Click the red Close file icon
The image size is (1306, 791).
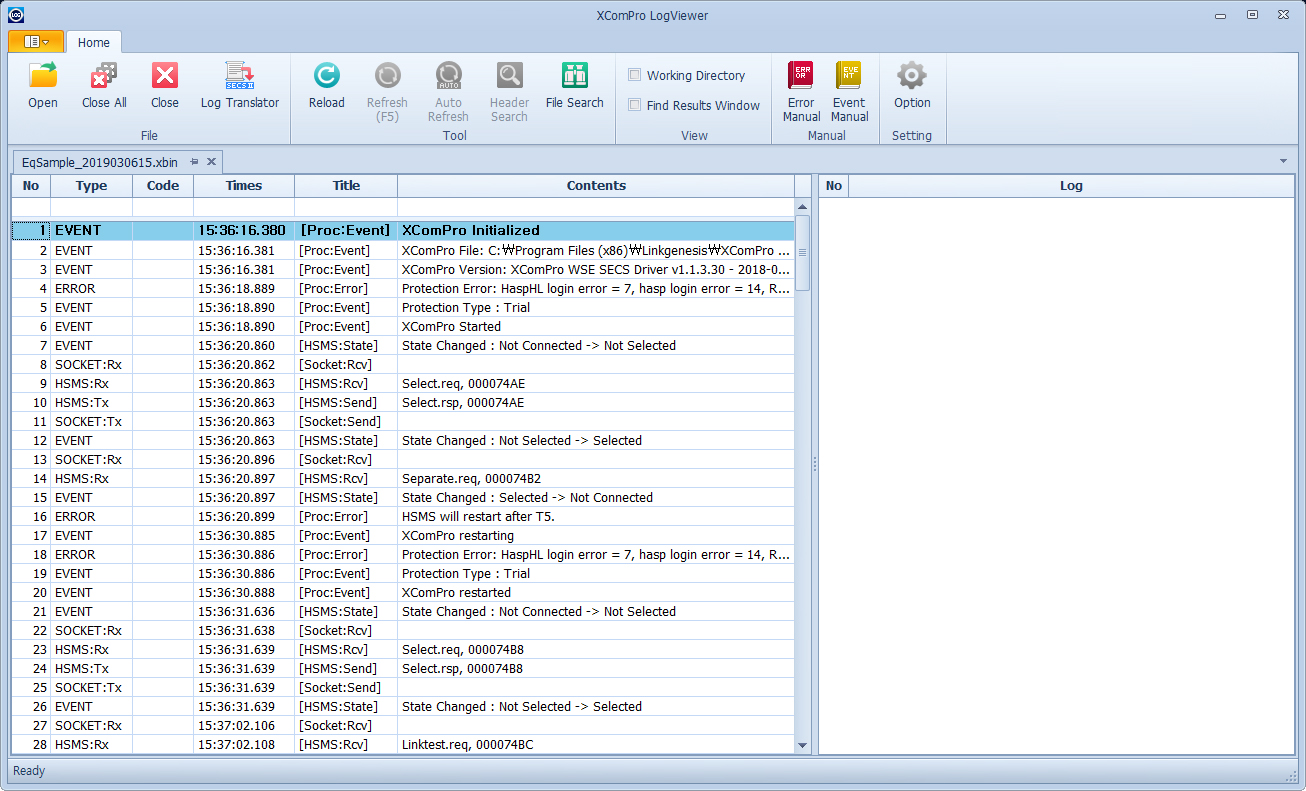point(165,76)
